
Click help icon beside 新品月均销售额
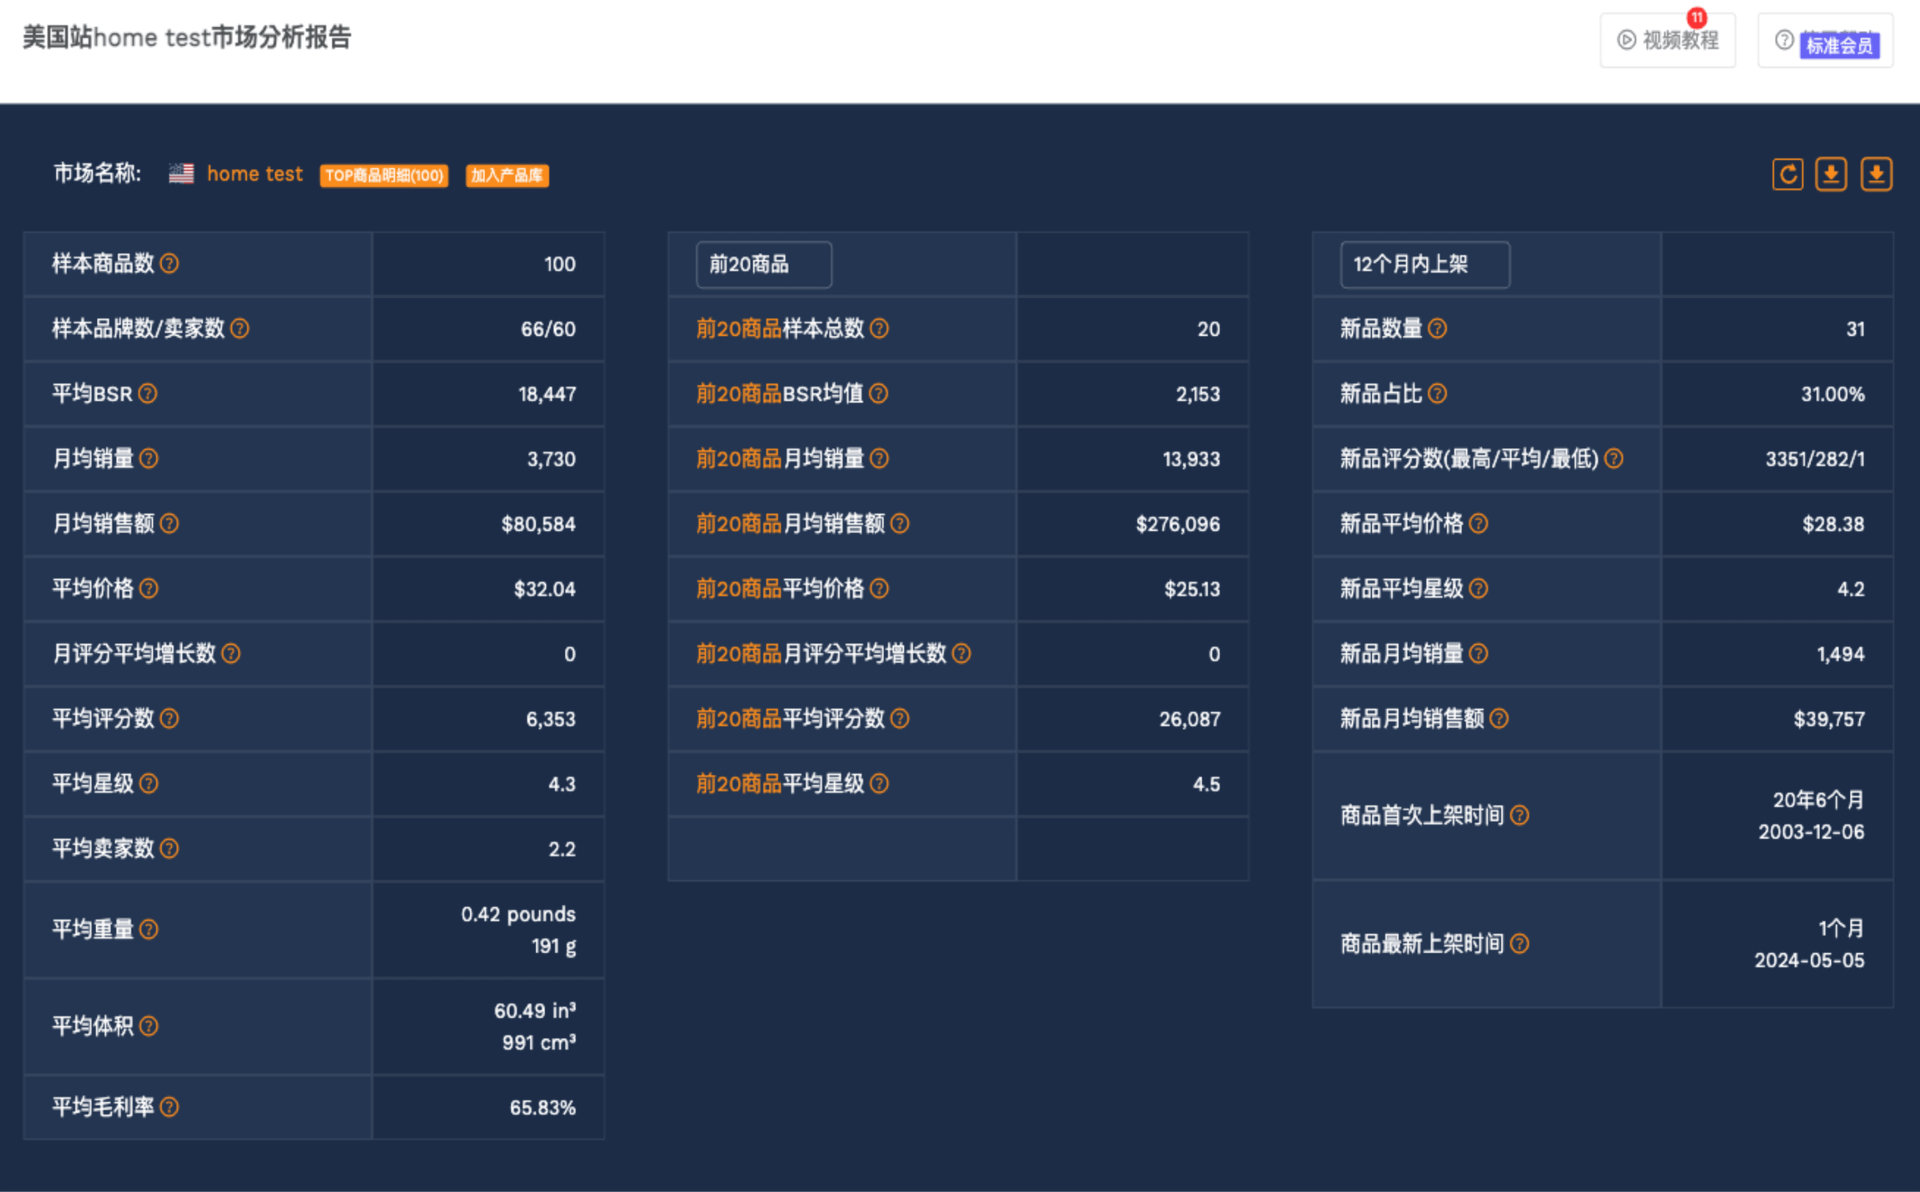tap(1499, 719)
